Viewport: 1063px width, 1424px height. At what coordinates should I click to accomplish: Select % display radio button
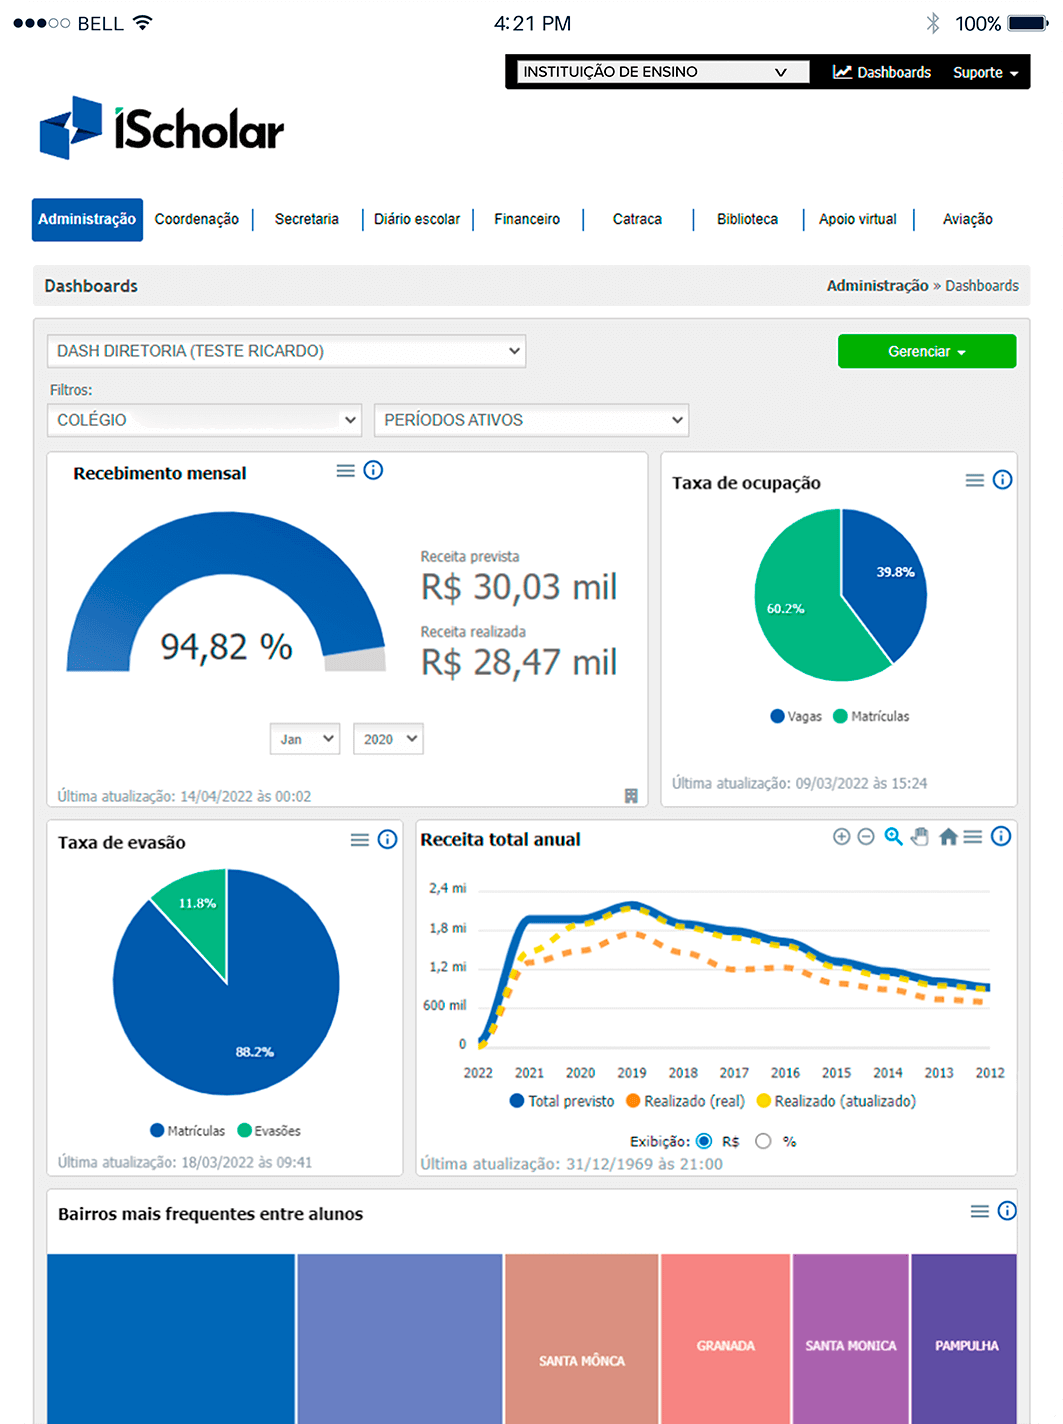pos(763,1141)
